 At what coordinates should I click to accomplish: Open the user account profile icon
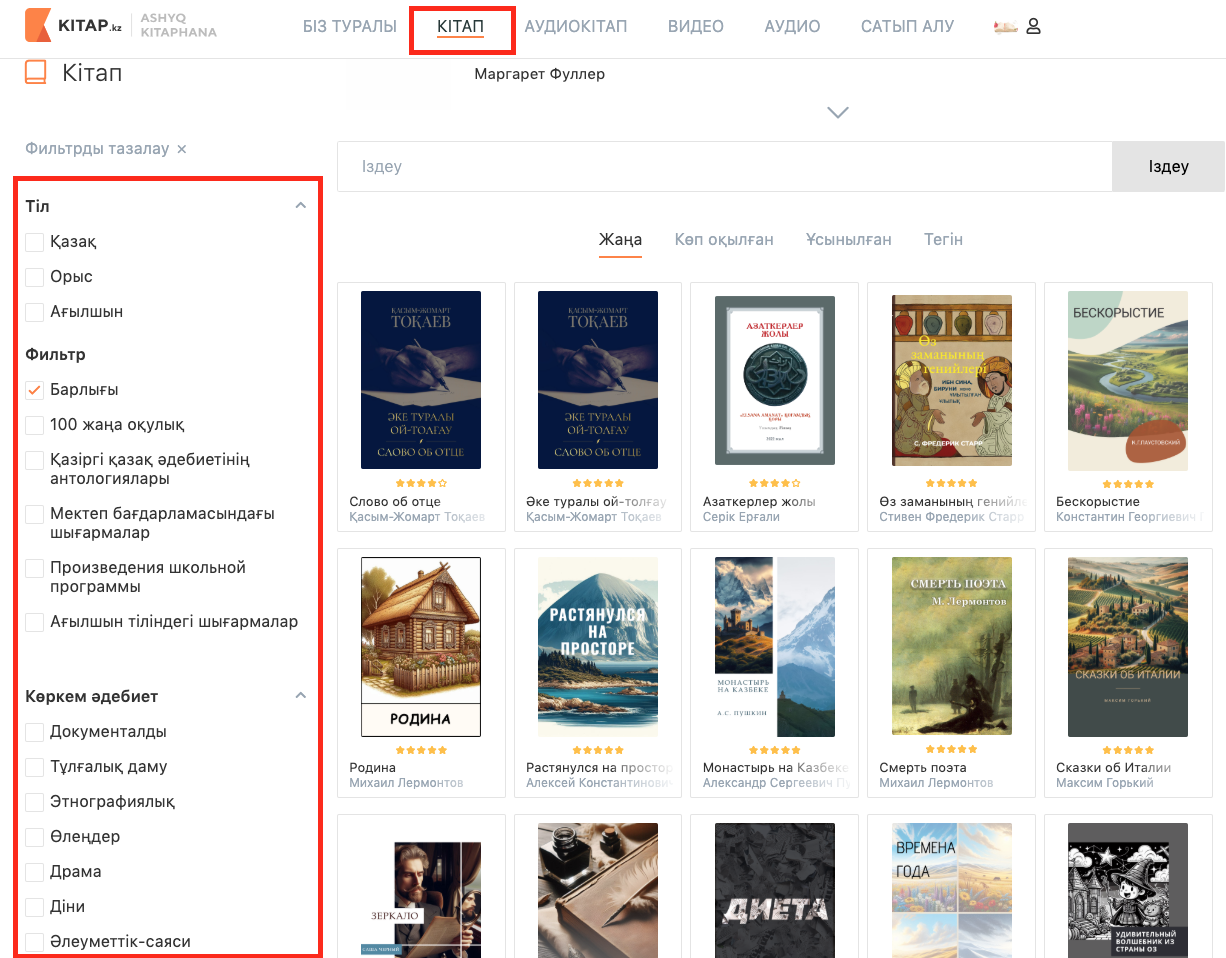(x=1034, y=27)
